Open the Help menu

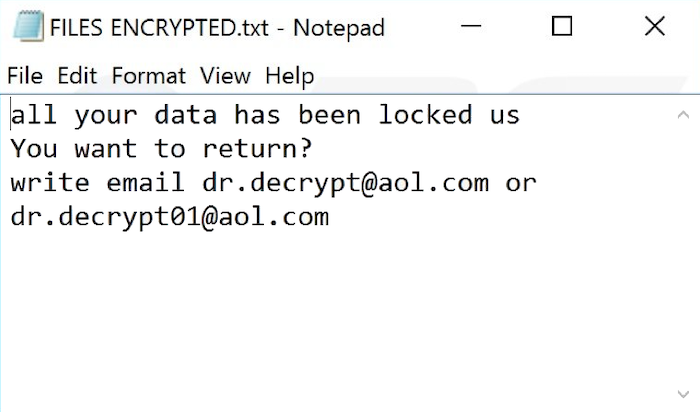(289, 76)
